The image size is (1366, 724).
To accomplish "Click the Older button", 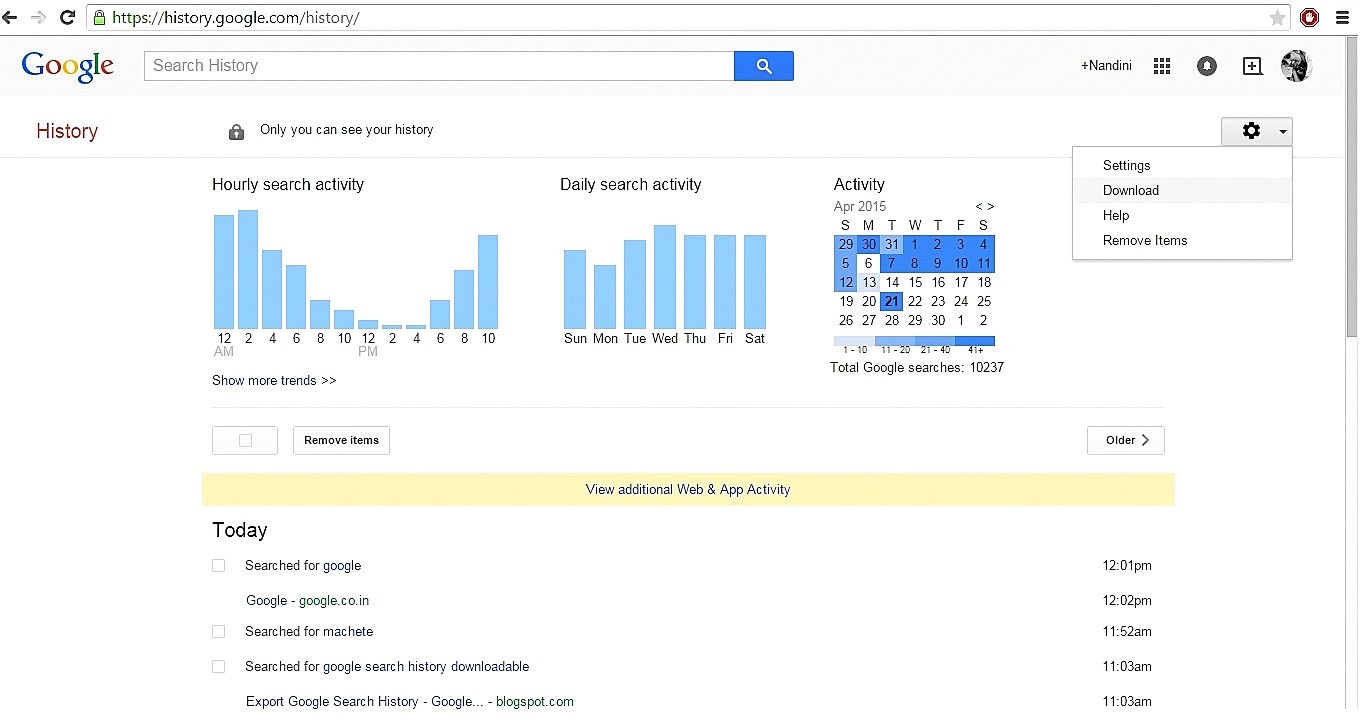I will 1125,440.
